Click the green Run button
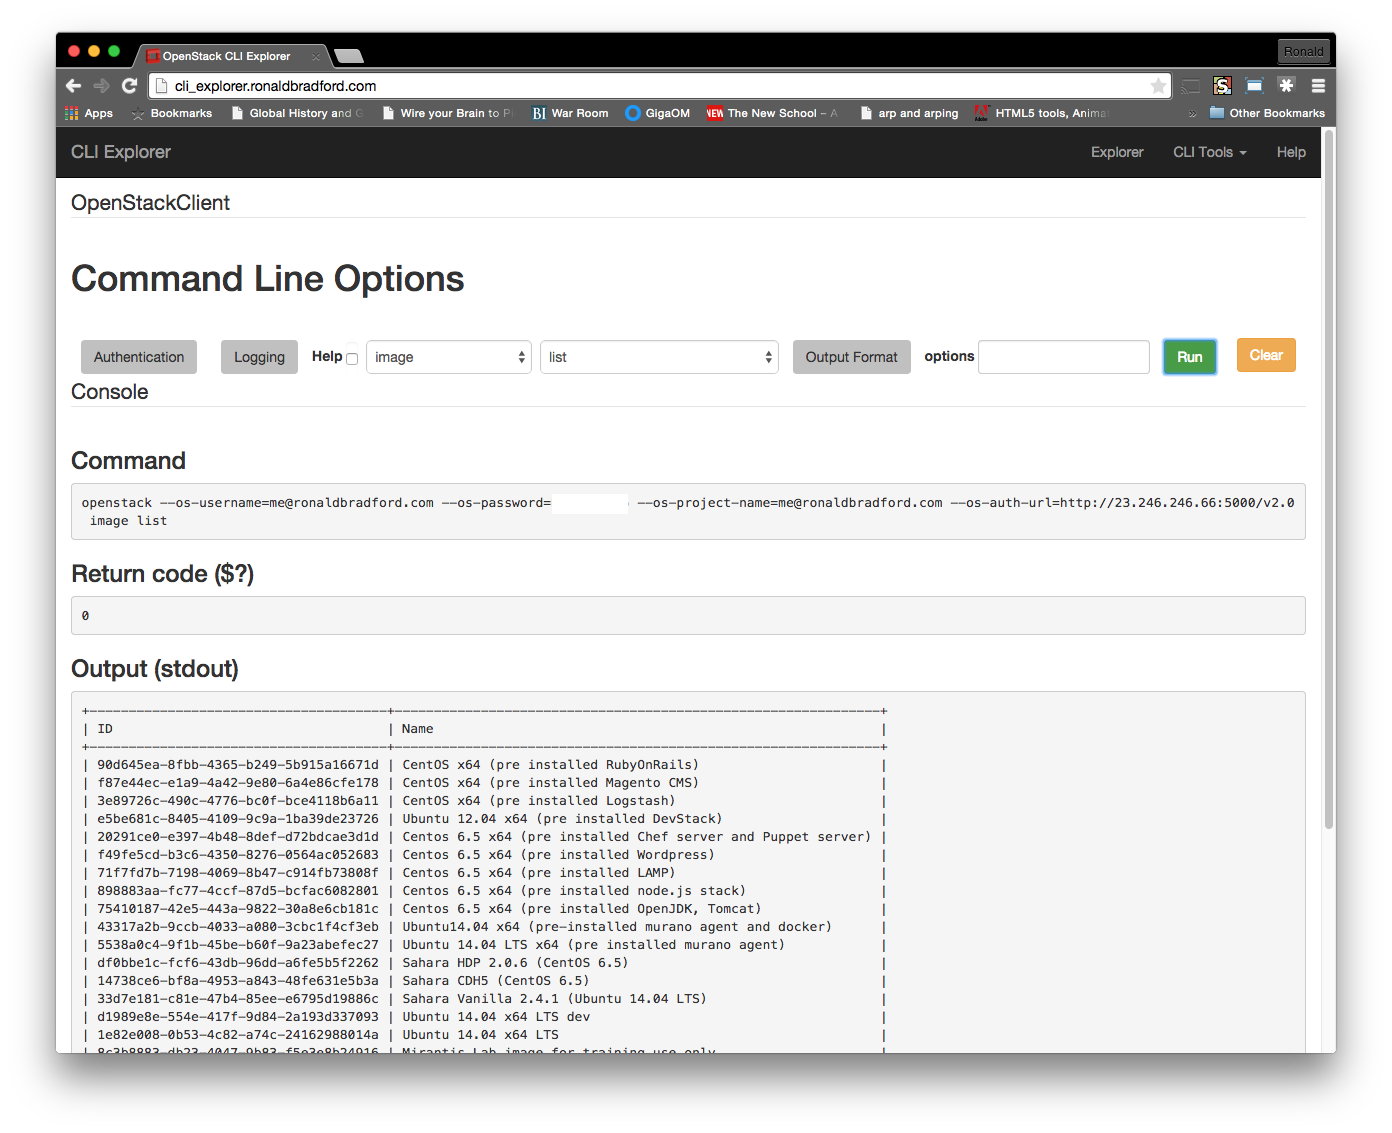Image resolution: width=1392 pixels, height=1133 pixels. click(x=1190, y=357)
